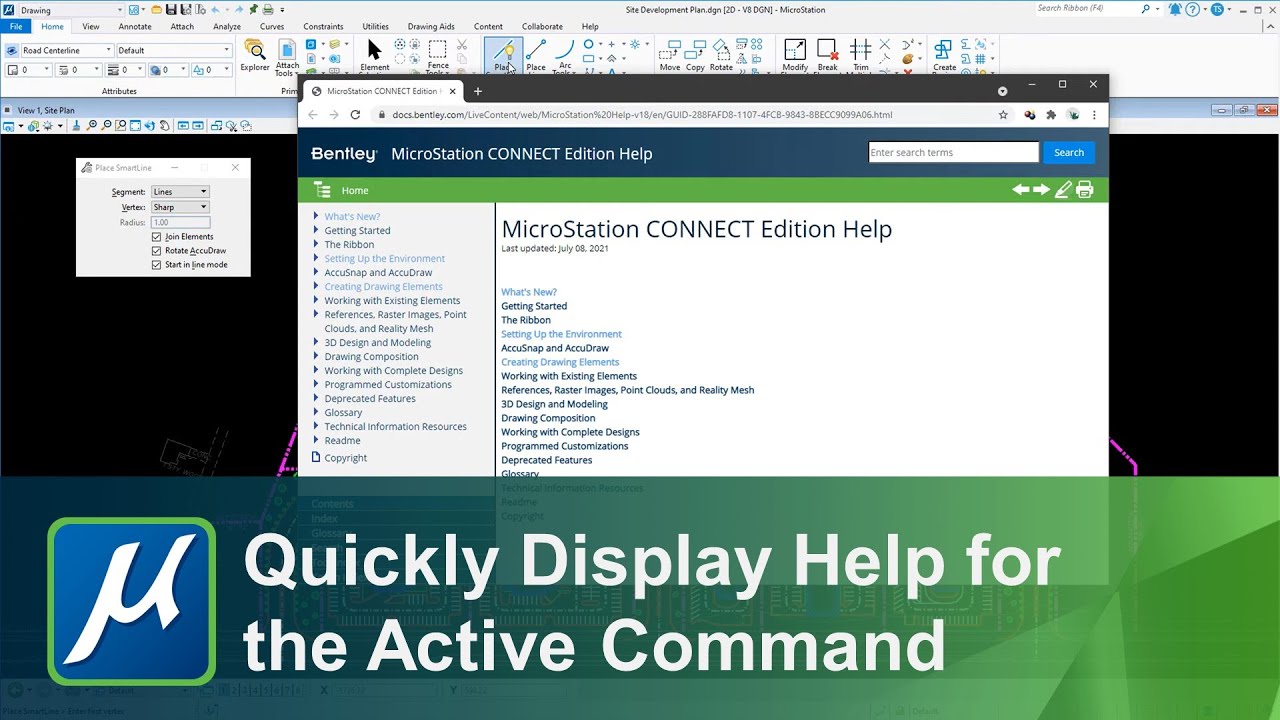The height and width of the screenshot is (720, 1280).
Task: Open the color attribute dropdown showing 0
Action: 29,70
